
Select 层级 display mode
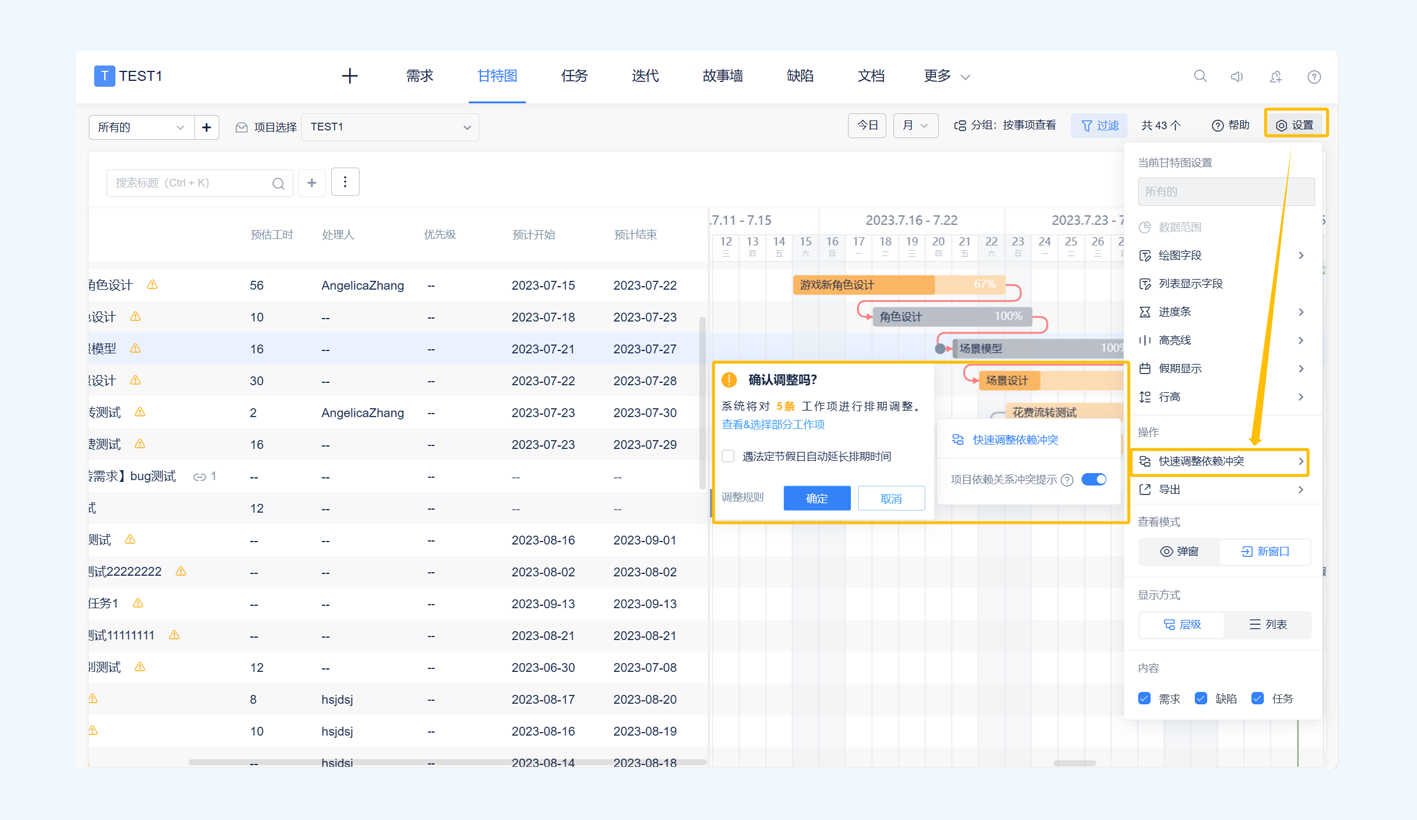tap(1182, 625)
